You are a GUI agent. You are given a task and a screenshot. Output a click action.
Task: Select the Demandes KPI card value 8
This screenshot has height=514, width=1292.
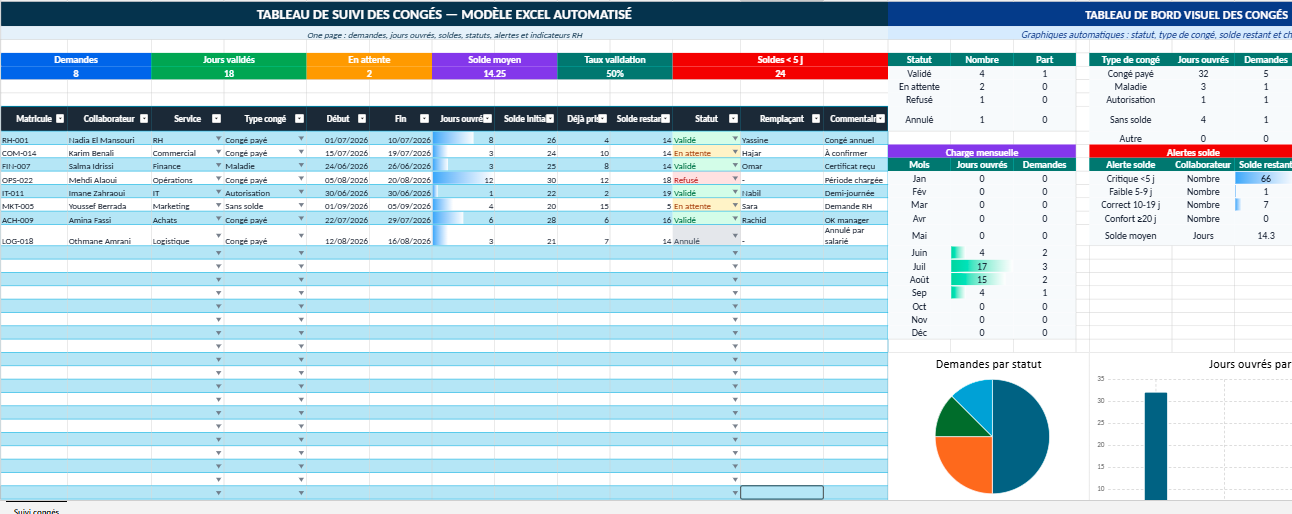click(76, 73)
